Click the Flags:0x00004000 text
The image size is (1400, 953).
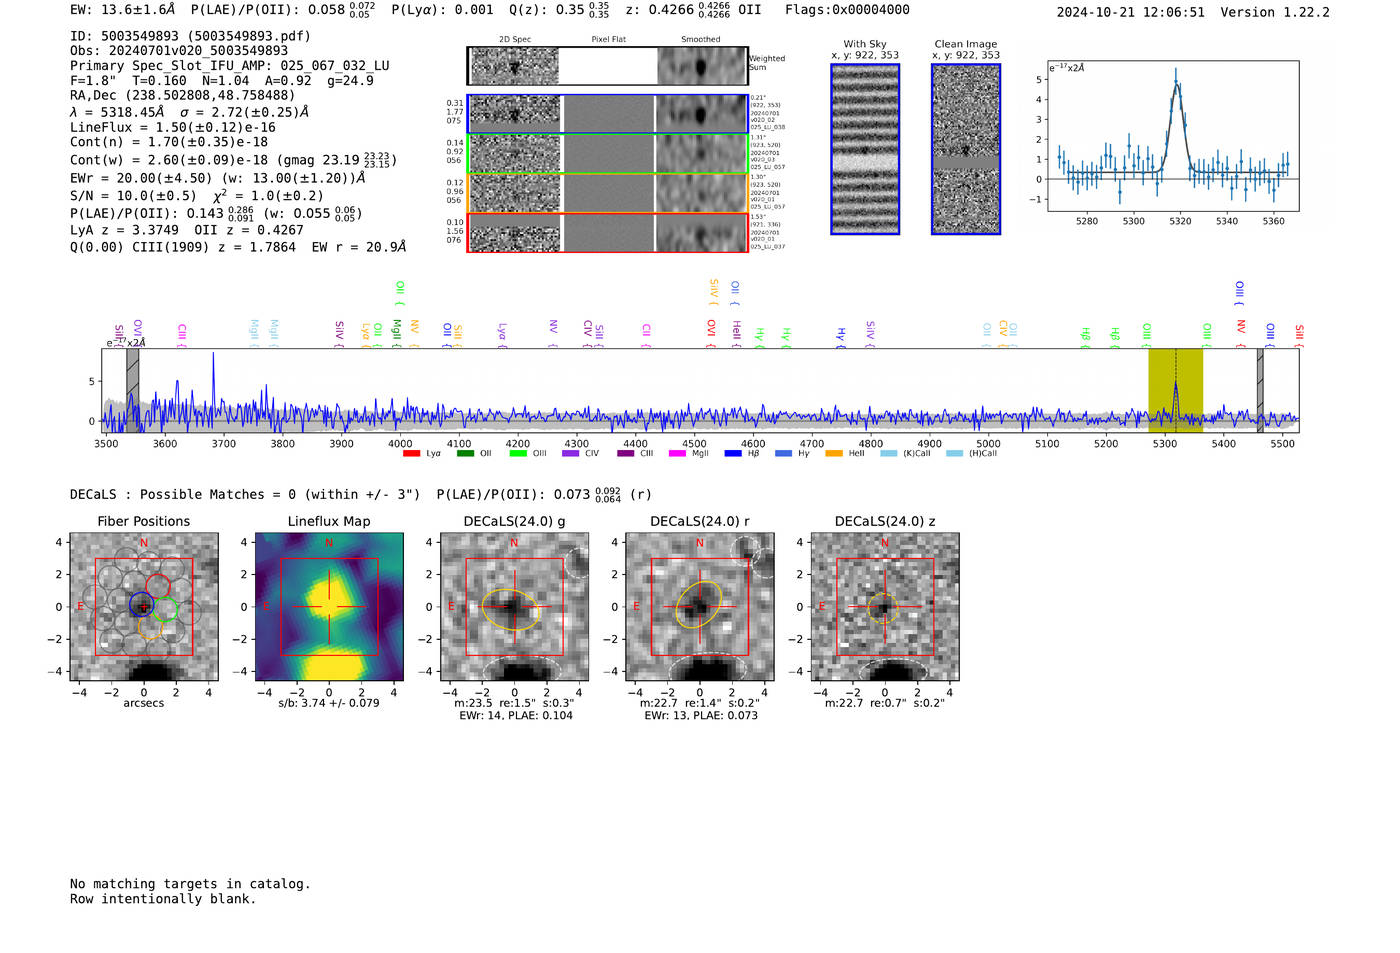pos(847,10)
